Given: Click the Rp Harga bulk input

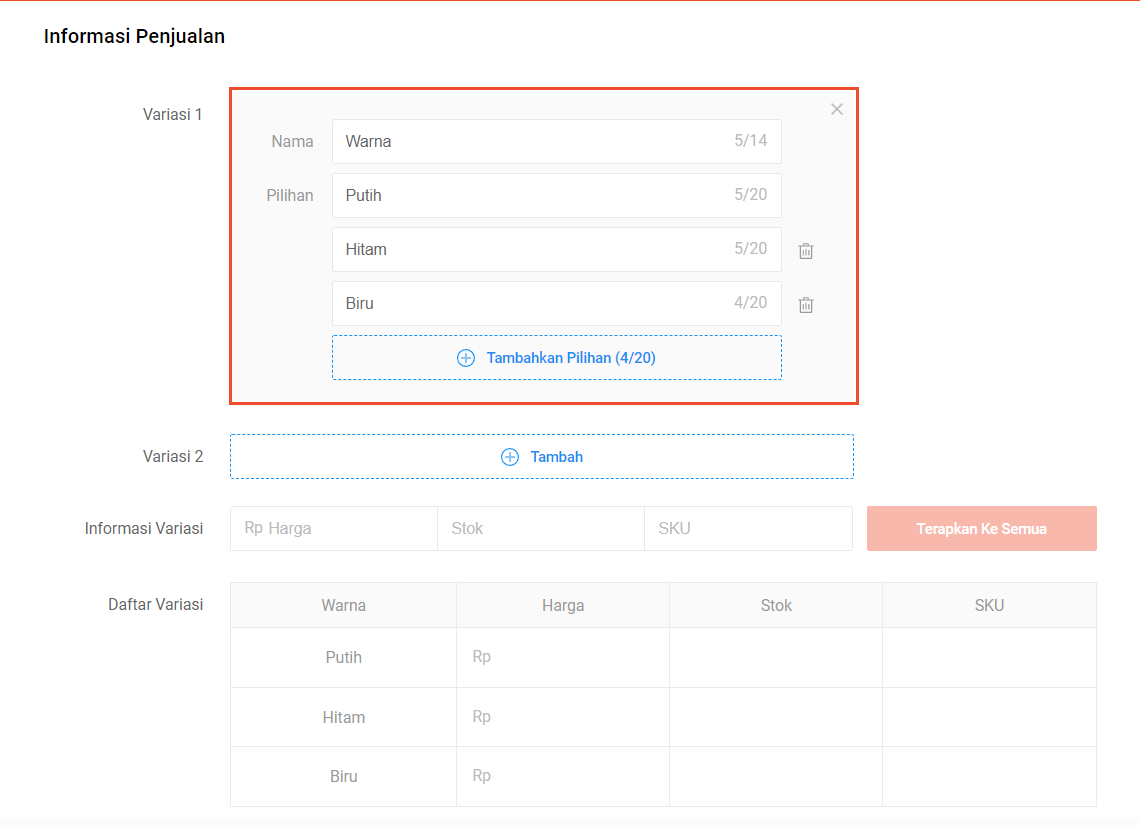Looking at the screenshot, I should [x=334, y=529].
